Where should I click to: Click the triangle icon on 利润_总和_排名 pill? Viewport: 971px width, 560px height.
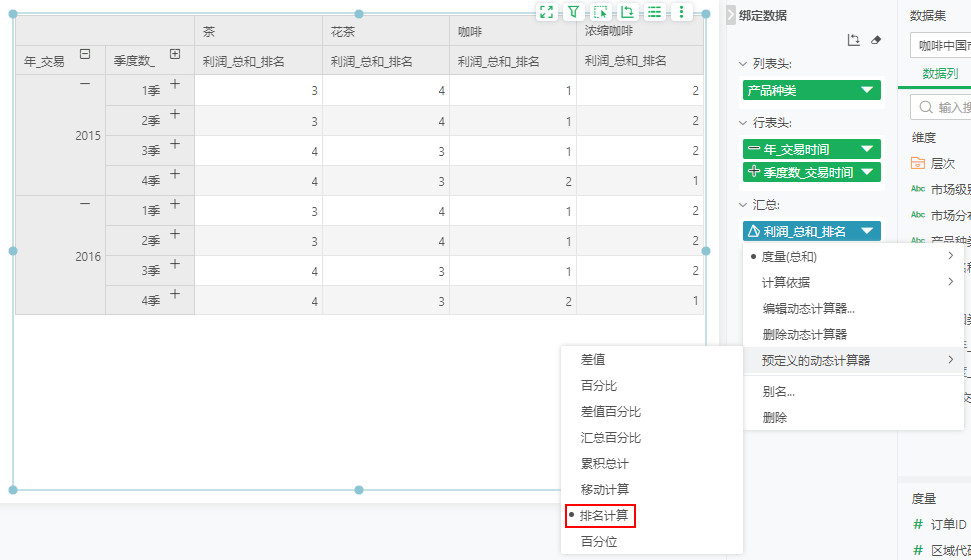[754, 231]
